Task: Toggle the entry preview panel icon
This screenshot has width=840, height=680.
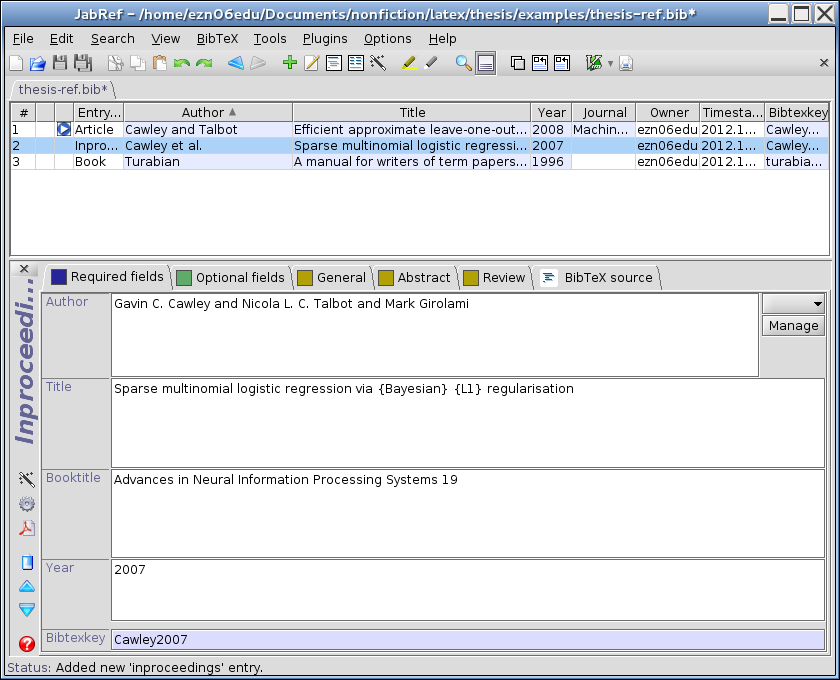Action: 486,63
